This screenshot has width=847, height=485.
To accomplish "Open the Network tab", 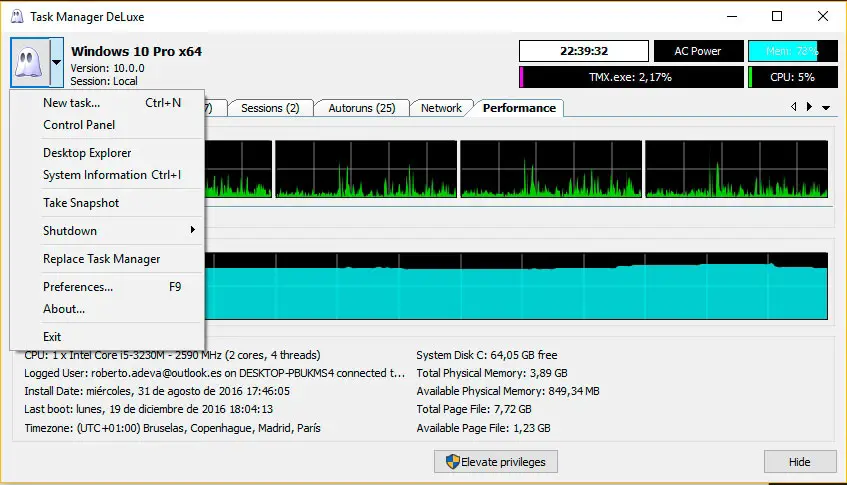I will [x=441, y=108].
